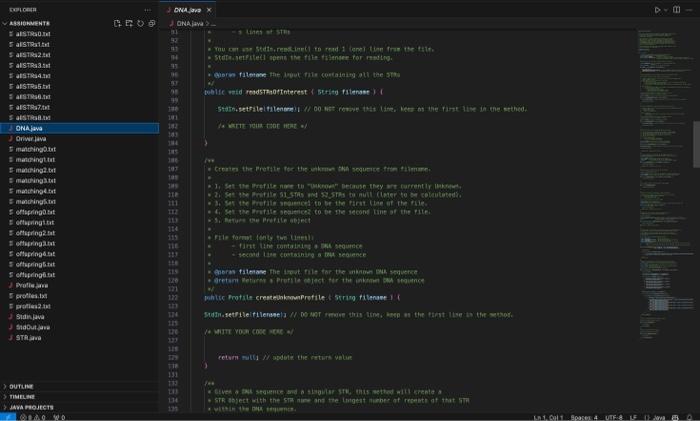Screen dimensions: 700x421
Task: Click line number 122 in the gutter
Action: click(x=173, y=297)
